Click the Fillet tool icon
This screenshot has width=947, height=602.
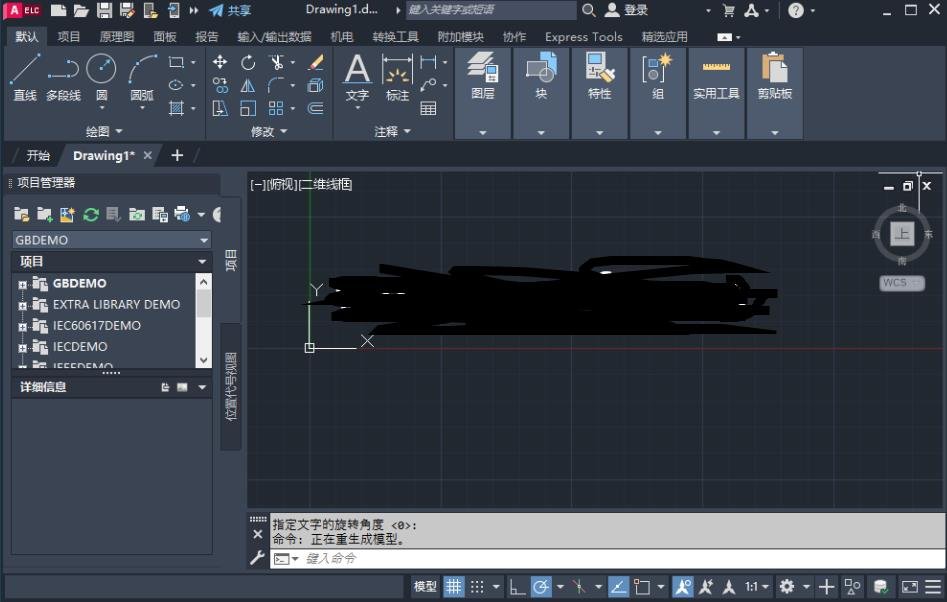coord(276,85)
